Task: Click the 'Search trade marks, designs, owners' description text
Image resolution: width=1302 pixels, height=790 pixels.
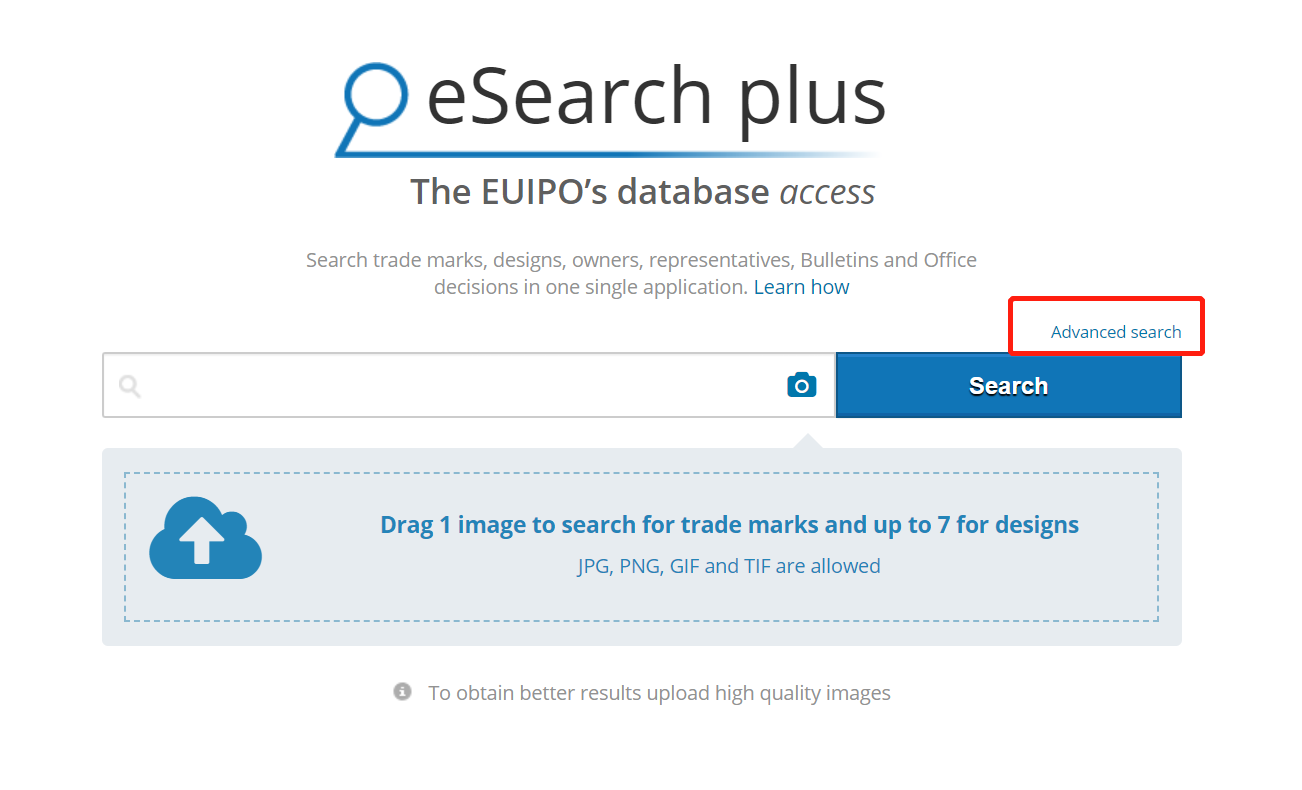Action: click(x=641, y=260)
